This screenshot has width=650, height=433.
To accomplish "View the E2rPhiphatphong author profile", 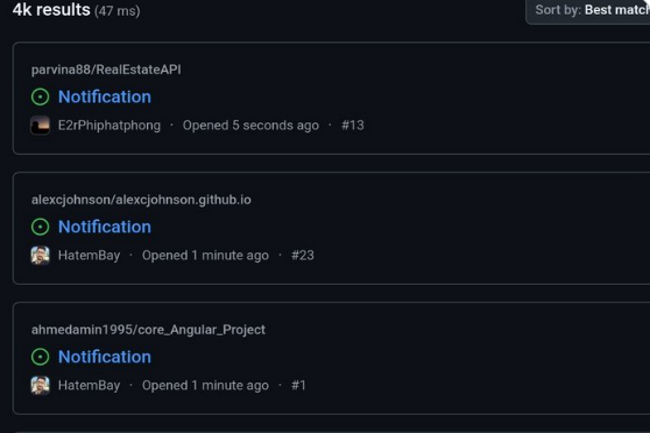I will (x=109, y=125).
